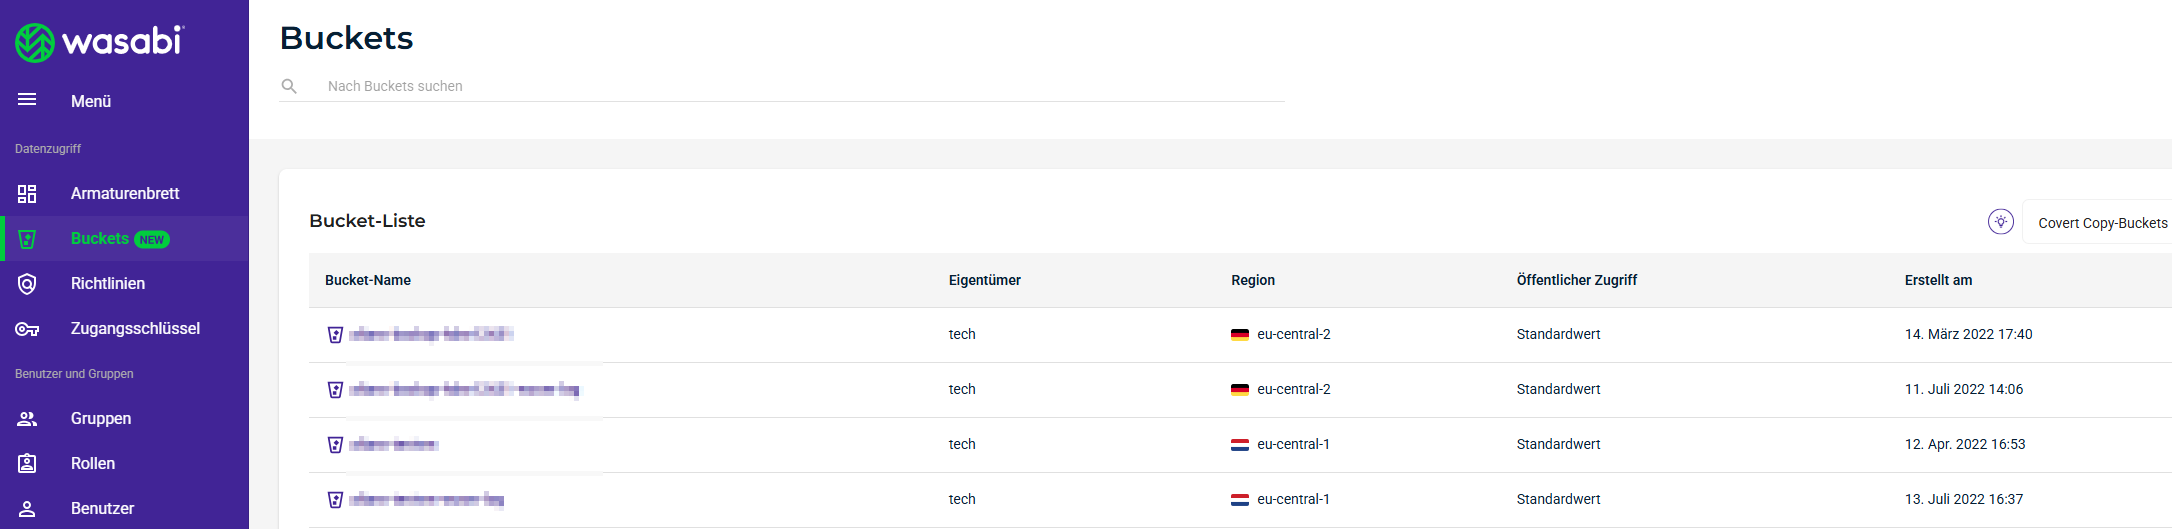Sort by Erstellt am column header
Image resolution: width=2172 pixels, height=529 pixels.
click(1938, 280)
